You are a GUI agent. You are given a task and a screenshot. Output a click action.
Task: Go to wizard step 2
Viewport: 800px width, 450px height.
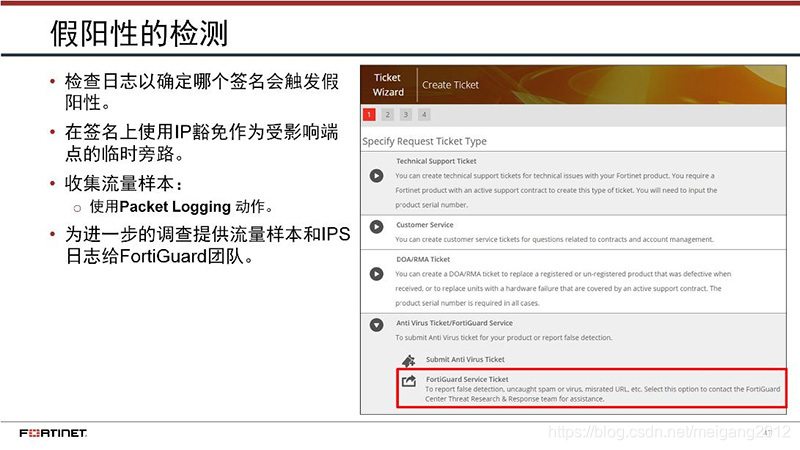388,114
